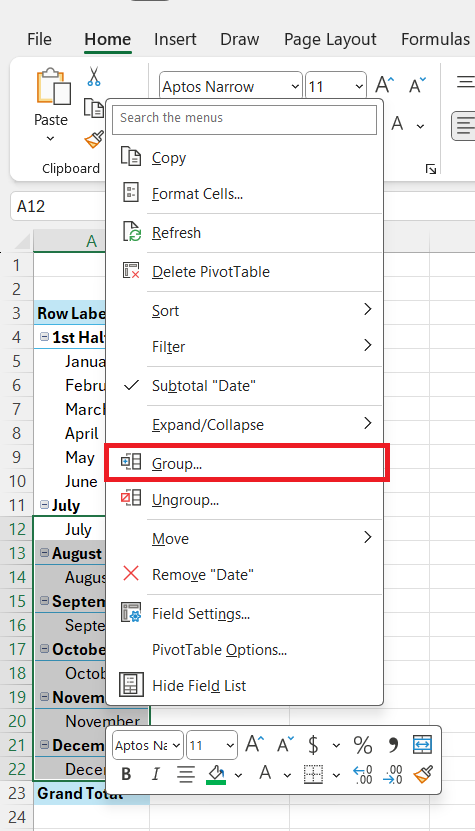Image resolution: width=475 pixels, height=831 pixels.
Task: Click Bold in the mini toolbar
Action: (x=126, y=774)
